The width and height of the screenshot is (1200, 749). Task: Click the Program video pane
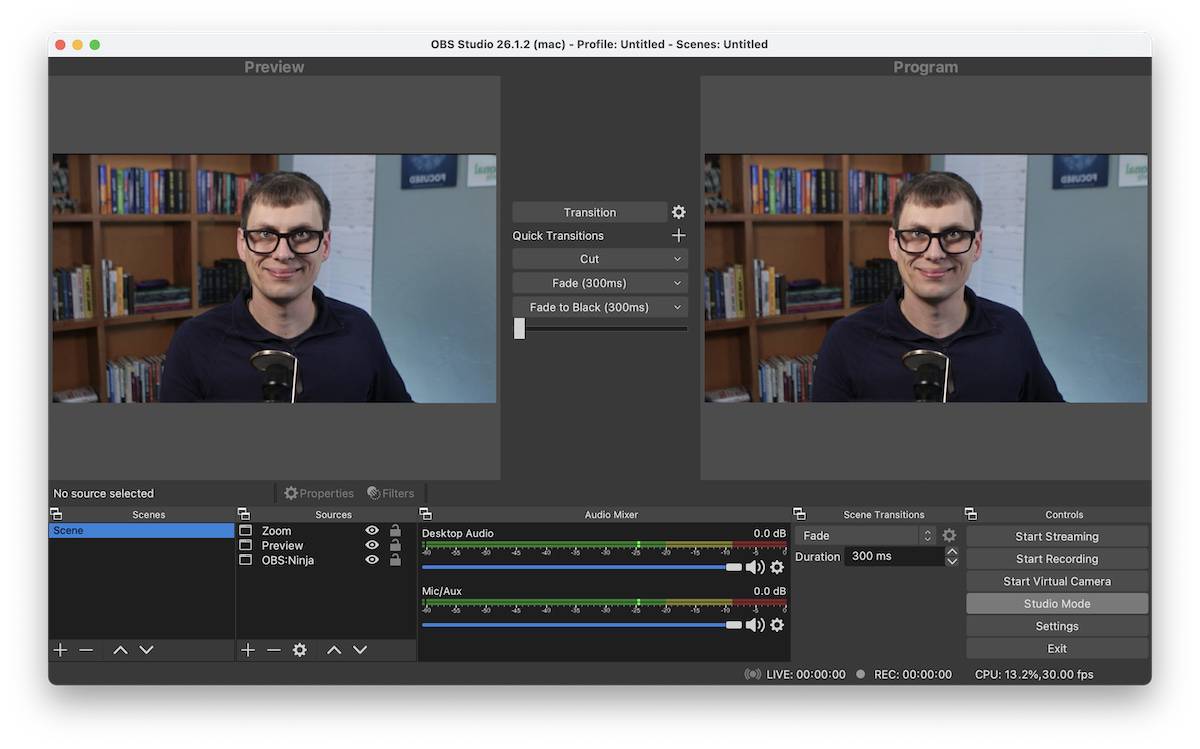pos(926,278)
